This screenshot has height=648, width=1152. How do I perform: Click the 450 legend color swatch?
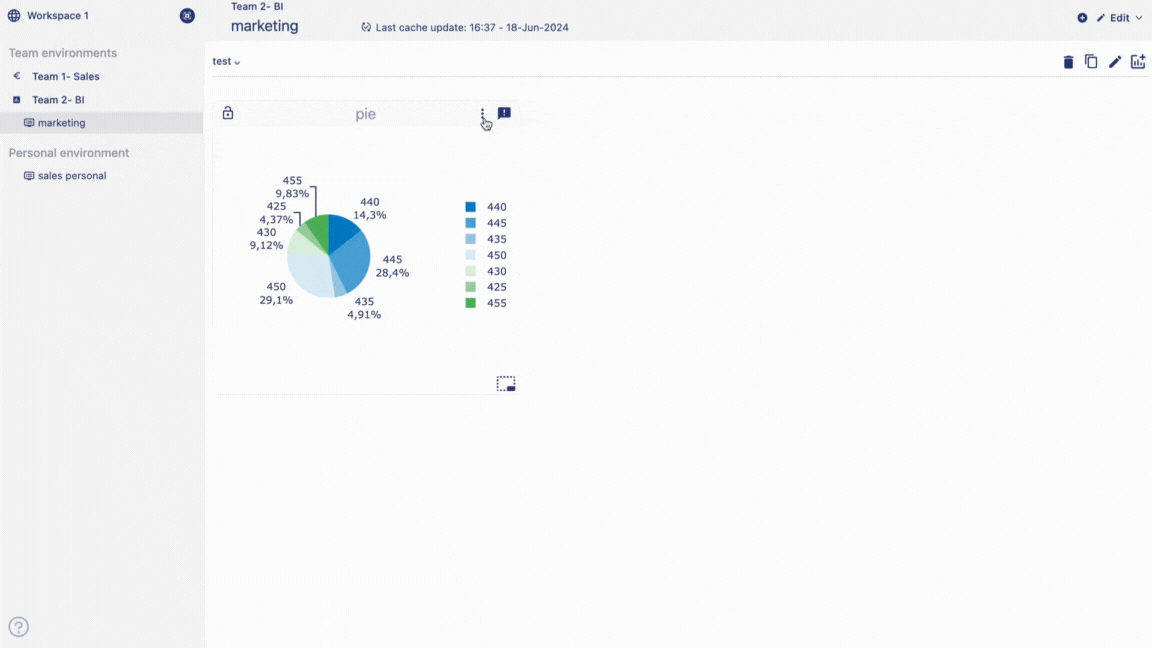coord(470,255)
